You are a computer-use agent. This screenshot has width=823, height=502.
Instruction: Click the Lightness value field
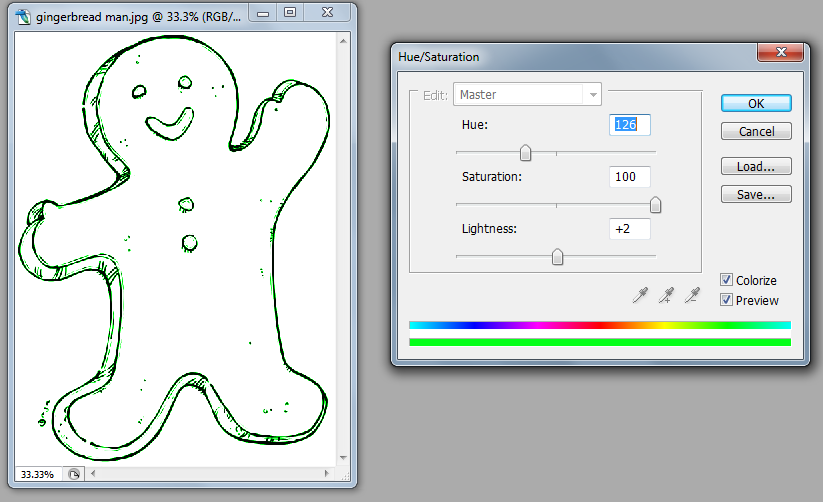pyautogui.click(x=629, y=229)
